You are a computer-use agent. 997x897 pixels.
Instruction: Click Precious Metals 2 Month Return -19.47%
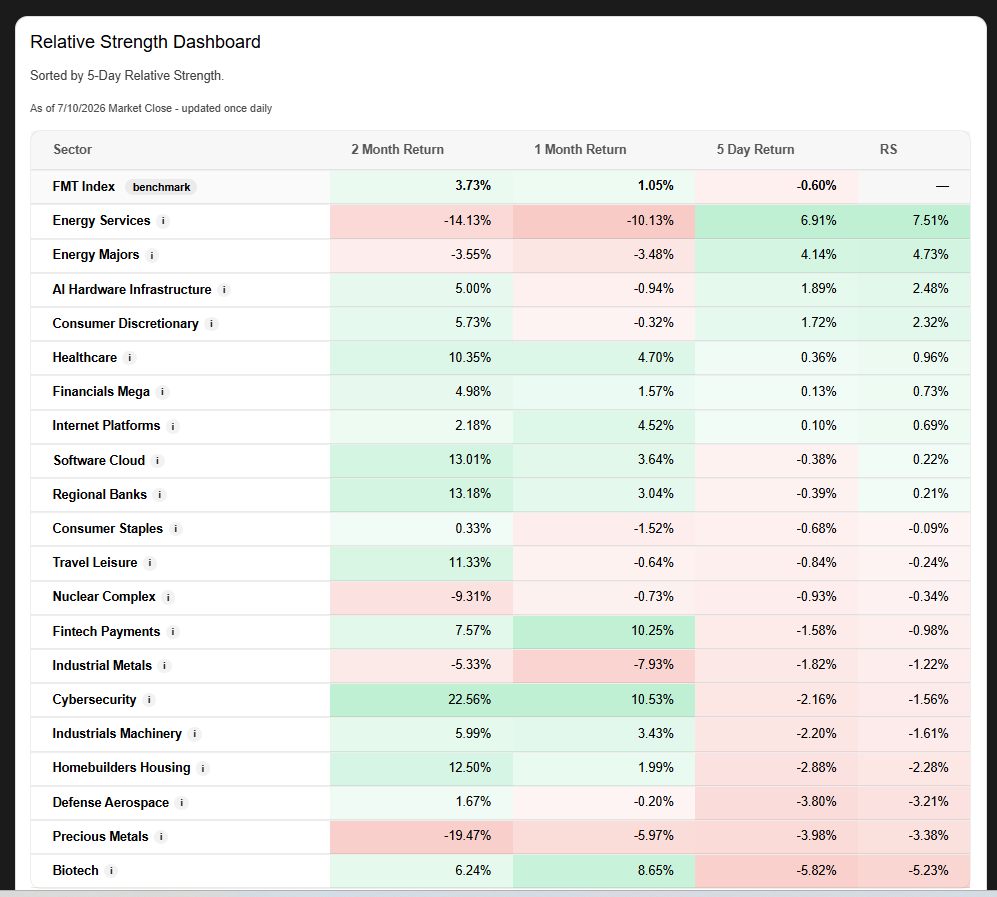pos(467,836)
